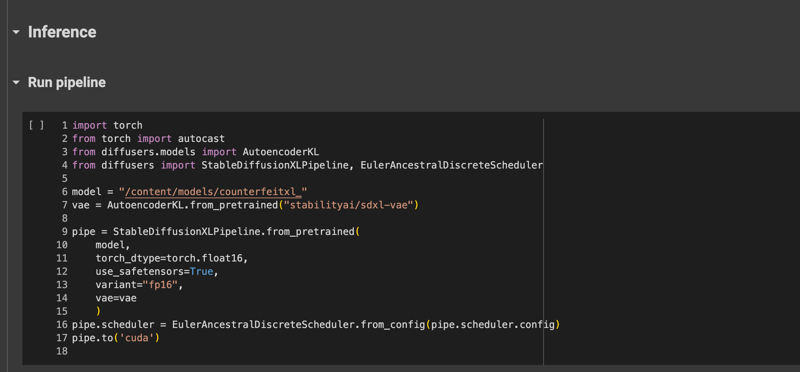The width and height of the screenshot is (800, 372).
Task: Click the StableDiffusionXLPipeline.from_pretrained( line
Action: point(216,232)
